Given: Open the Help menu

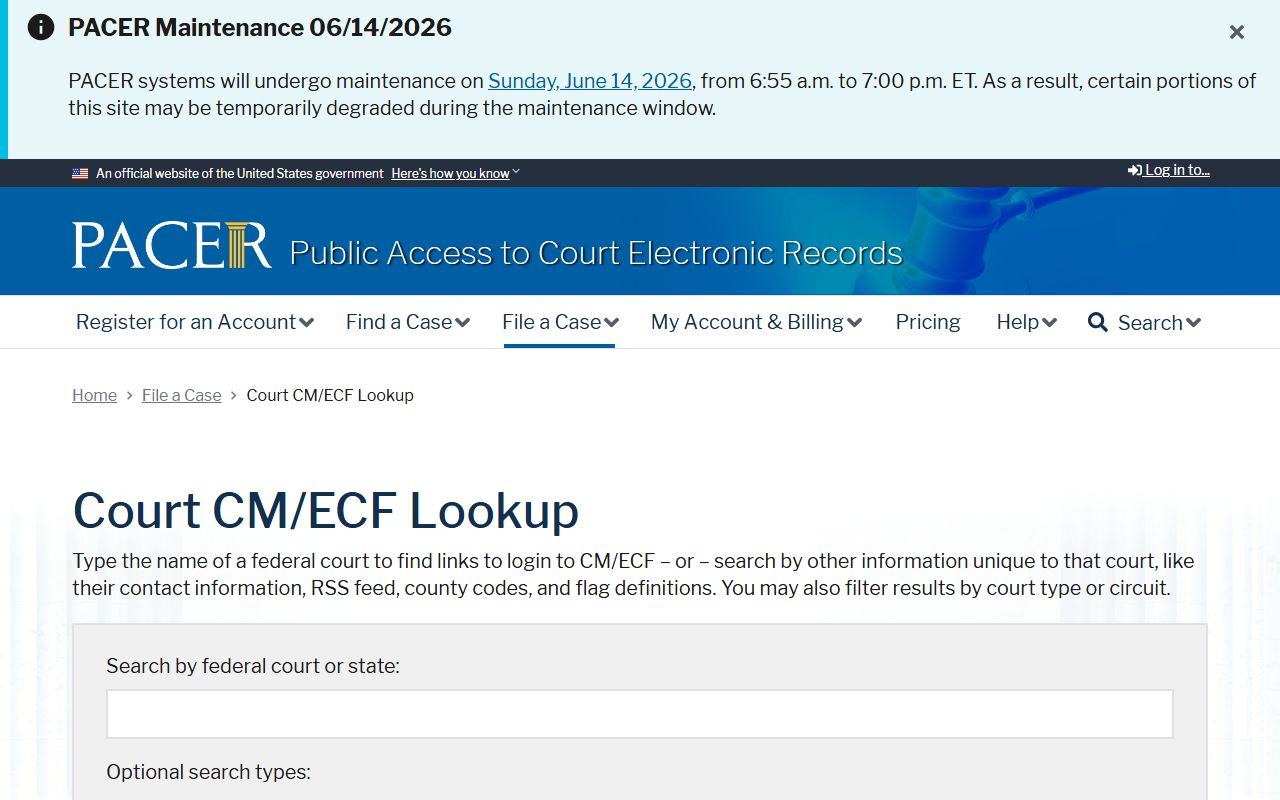Looking at the screenshot, I should [x=1026, y=322].
